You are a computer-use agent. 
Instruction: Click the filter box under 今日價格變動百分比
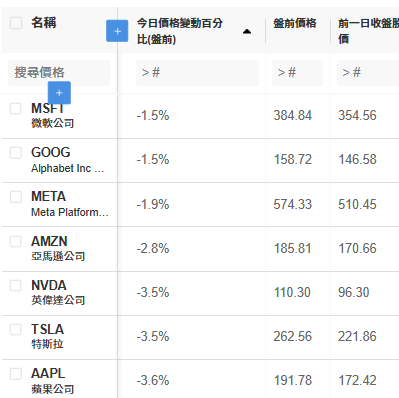tap(197, 73)
